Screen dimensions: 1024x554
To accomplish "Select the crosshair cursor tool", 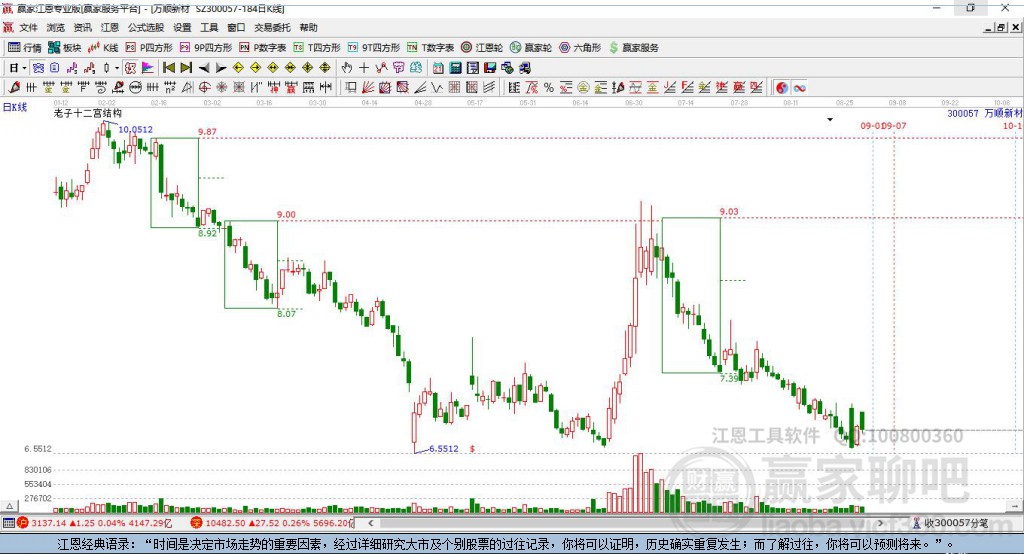I will [x=364, y=68].
